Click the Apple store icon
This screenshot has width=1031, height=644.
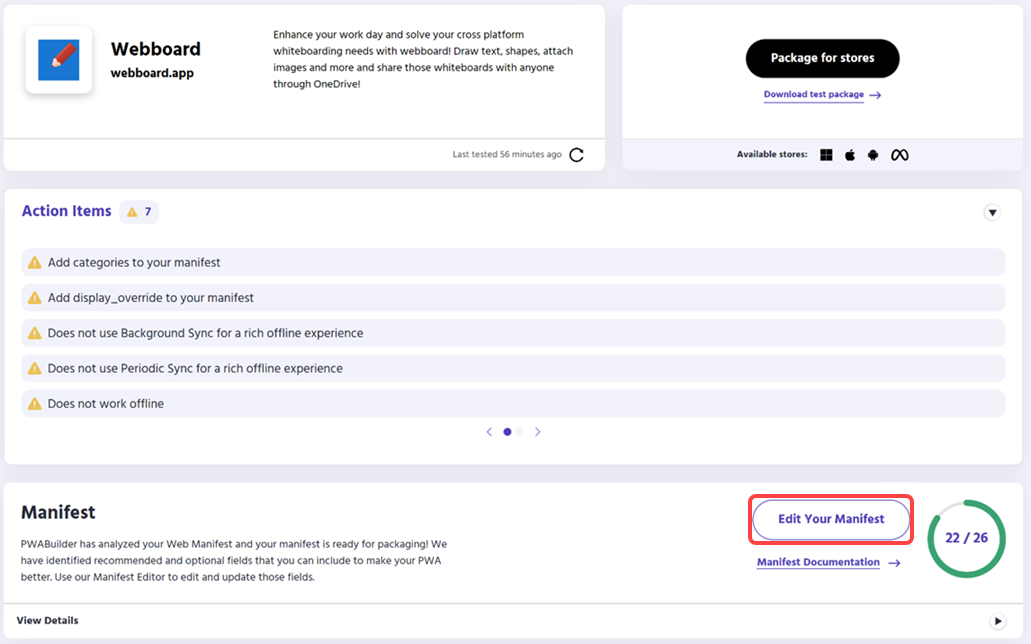(x=850, y=155)
